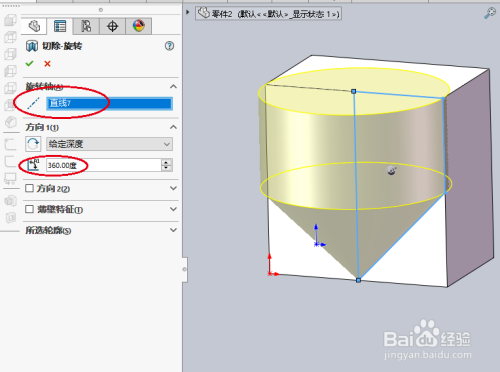The height and width of the screenshot is (372, 500).
Task: Open the DisplayManager color ball tab
Action: [138, 26]
